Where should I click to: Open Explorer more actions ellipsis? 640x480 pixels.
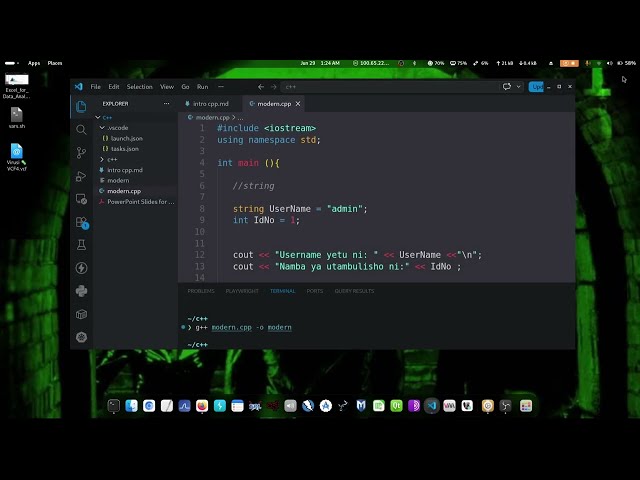(x=166, y=104)
